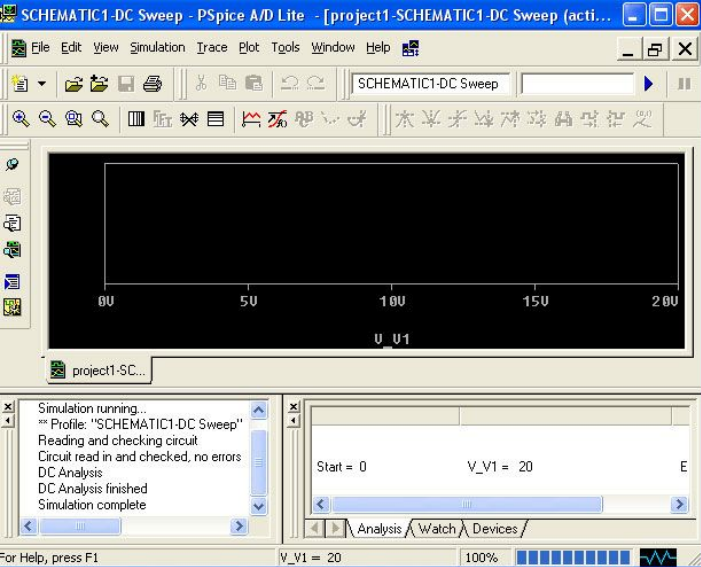Click the log pane scroll-down arrow
This screenshot has height=567, width=701.
click(x=258, y=506)
